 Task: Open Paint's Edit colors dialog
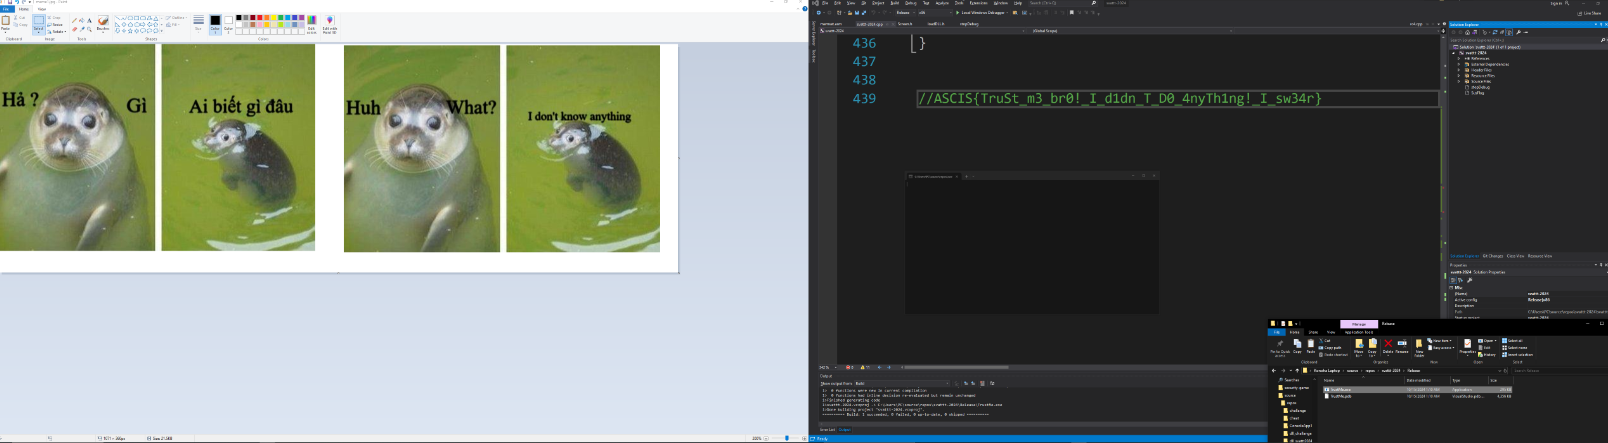[x=312, y=22]
